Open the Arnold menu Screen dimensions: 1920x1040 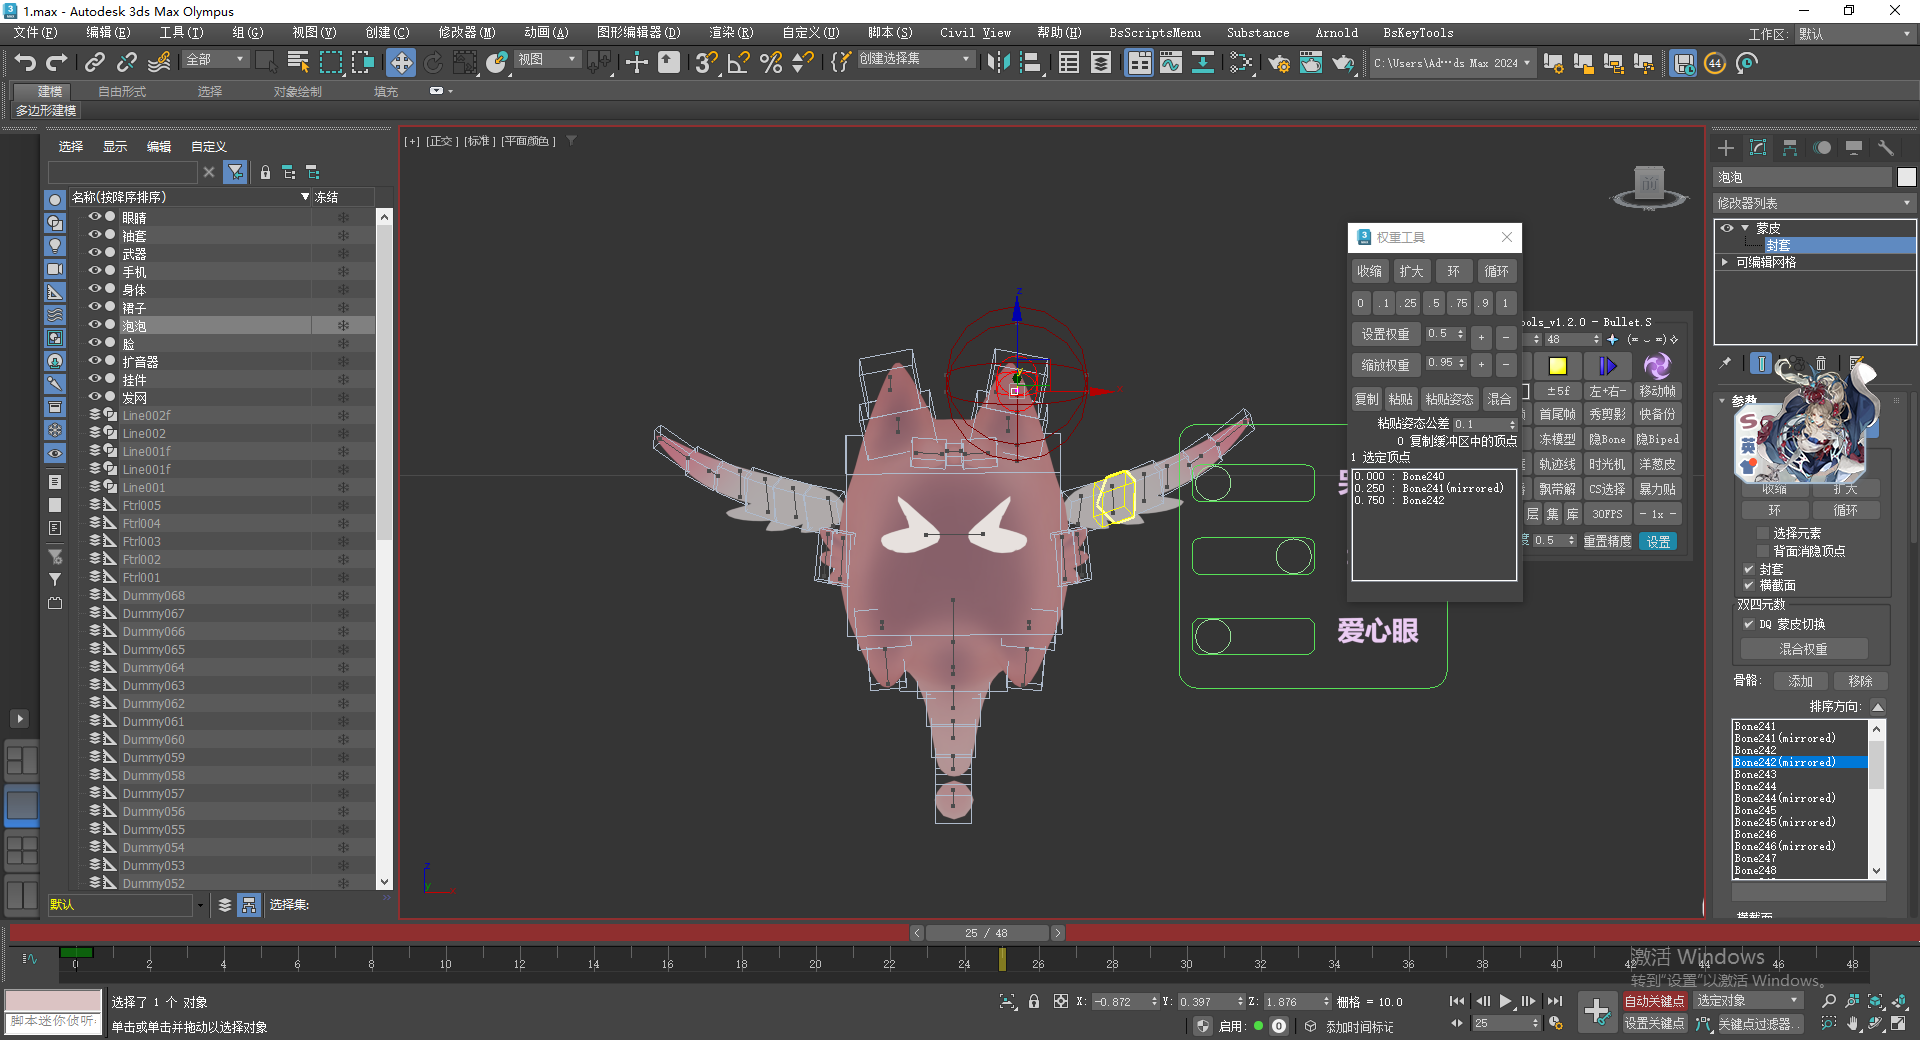(1336, 33)
